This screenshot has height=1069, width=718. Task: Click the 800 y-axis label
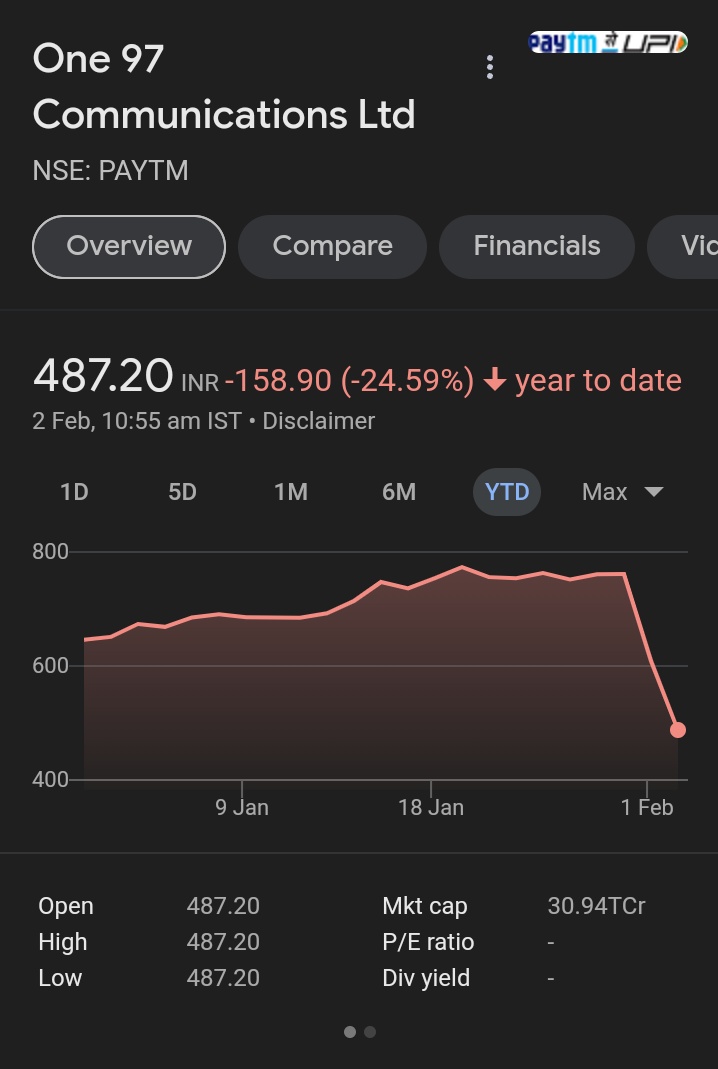point(50,552)
